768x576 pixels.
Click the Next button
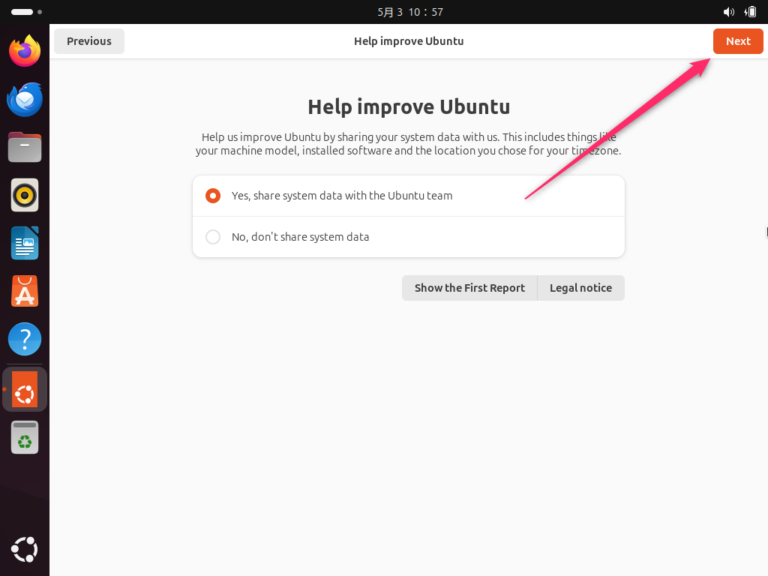(x=737, y=41)
